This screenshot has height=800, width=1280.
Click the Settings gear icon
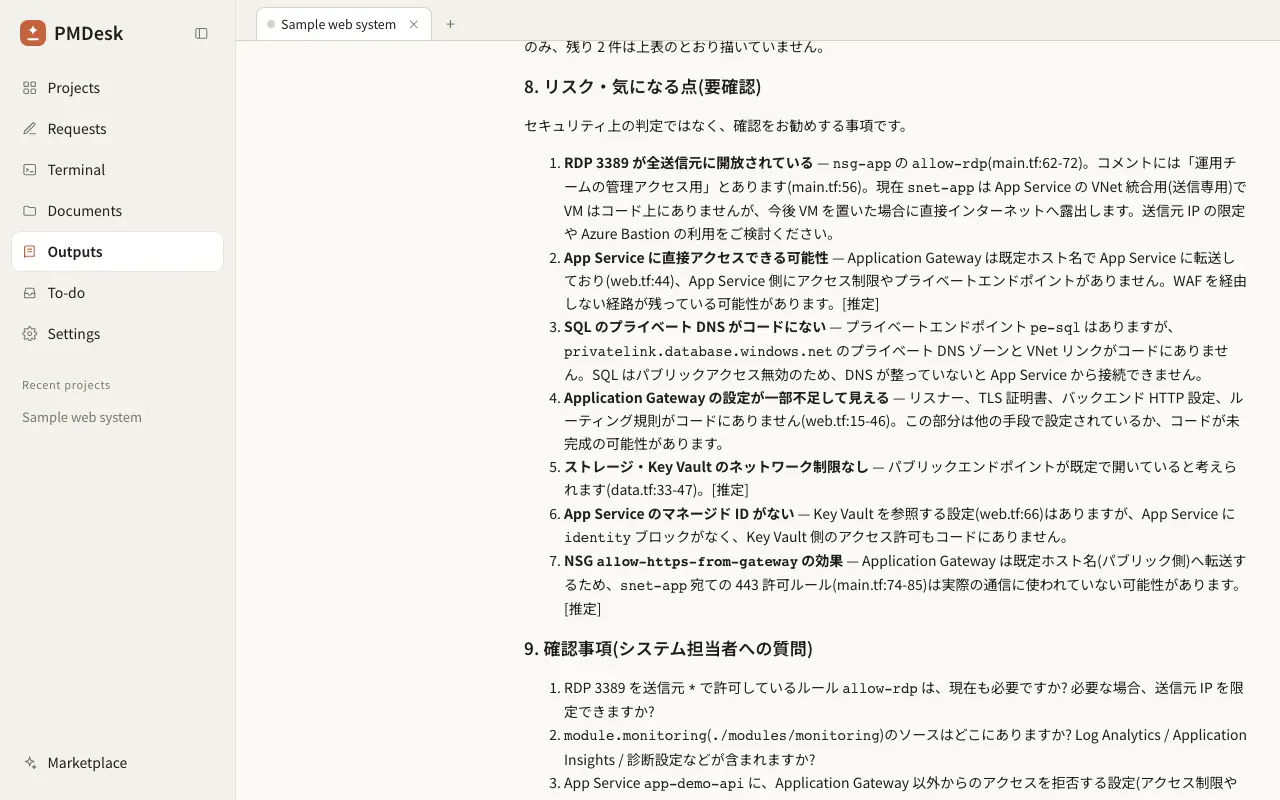(x=30, y=334)
